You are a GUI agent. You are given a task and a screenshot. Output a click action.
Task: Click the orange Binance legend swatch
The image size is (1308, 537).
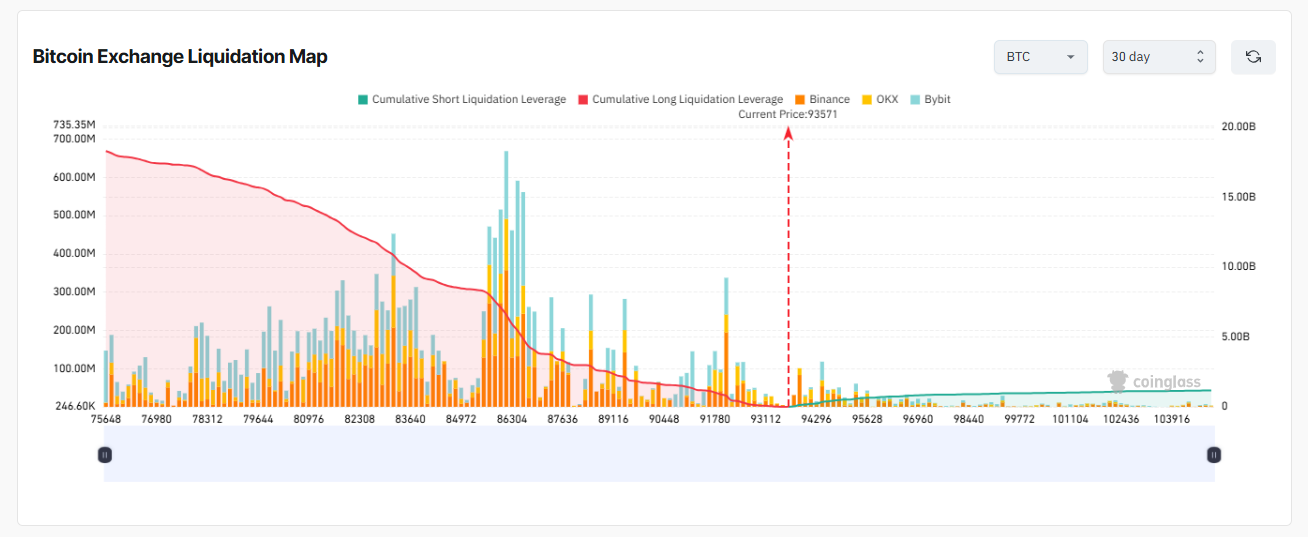click(800, 100)
